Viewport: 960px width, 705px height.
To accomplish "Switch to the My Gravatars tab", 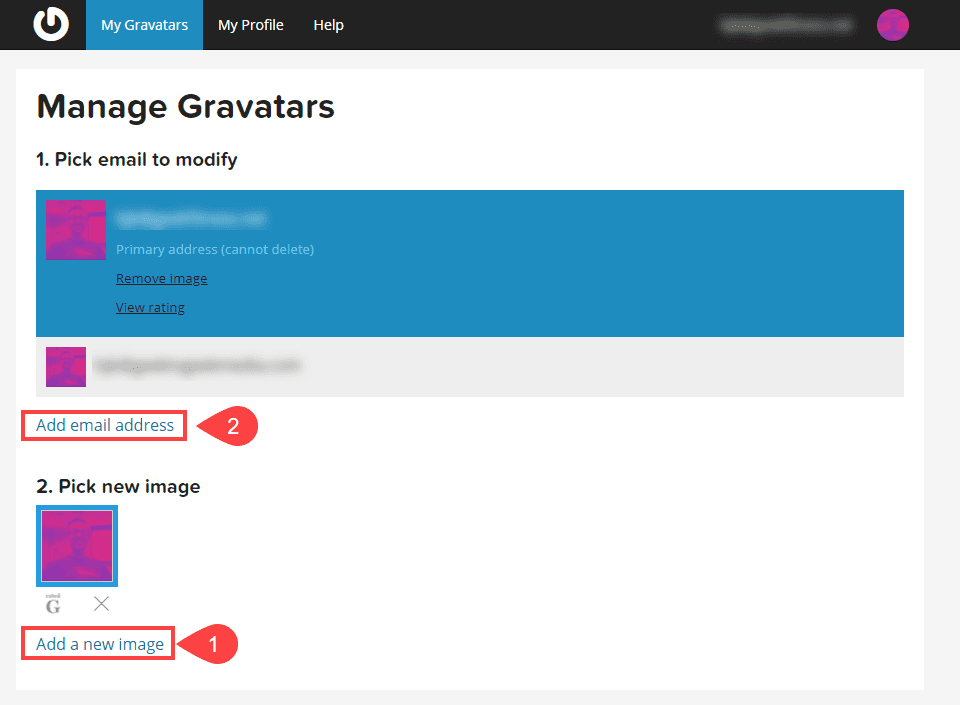I will pos(144,25).
